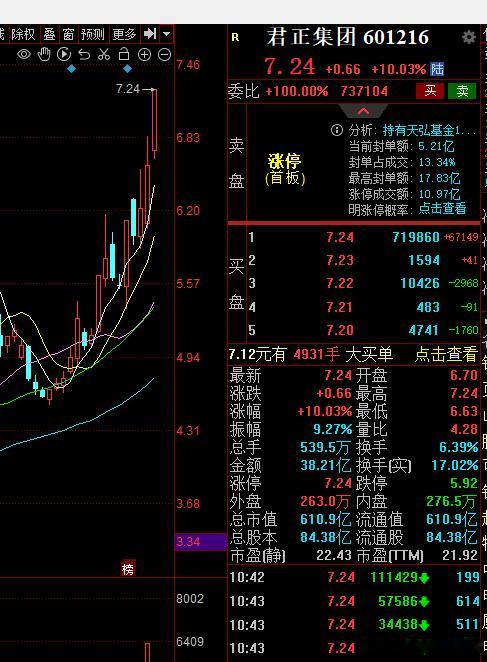This screenshot has height=662, width=487.
Task: Click 点击查看 beside 大买单
Action: click(446, 354)
